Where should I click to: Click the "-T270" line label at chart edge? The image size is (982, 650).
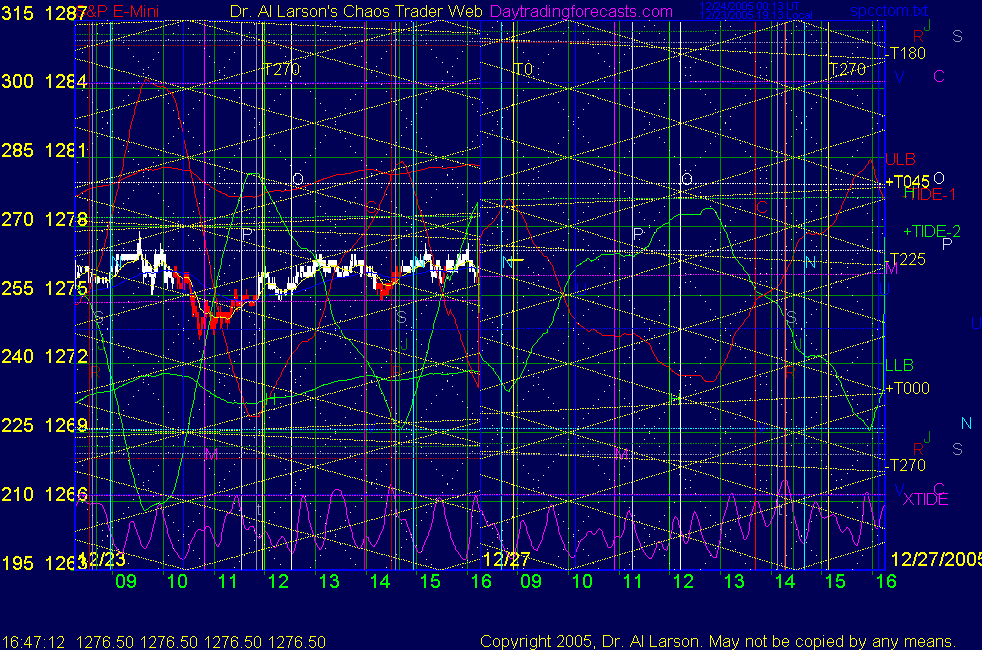(x=906, y=465)
